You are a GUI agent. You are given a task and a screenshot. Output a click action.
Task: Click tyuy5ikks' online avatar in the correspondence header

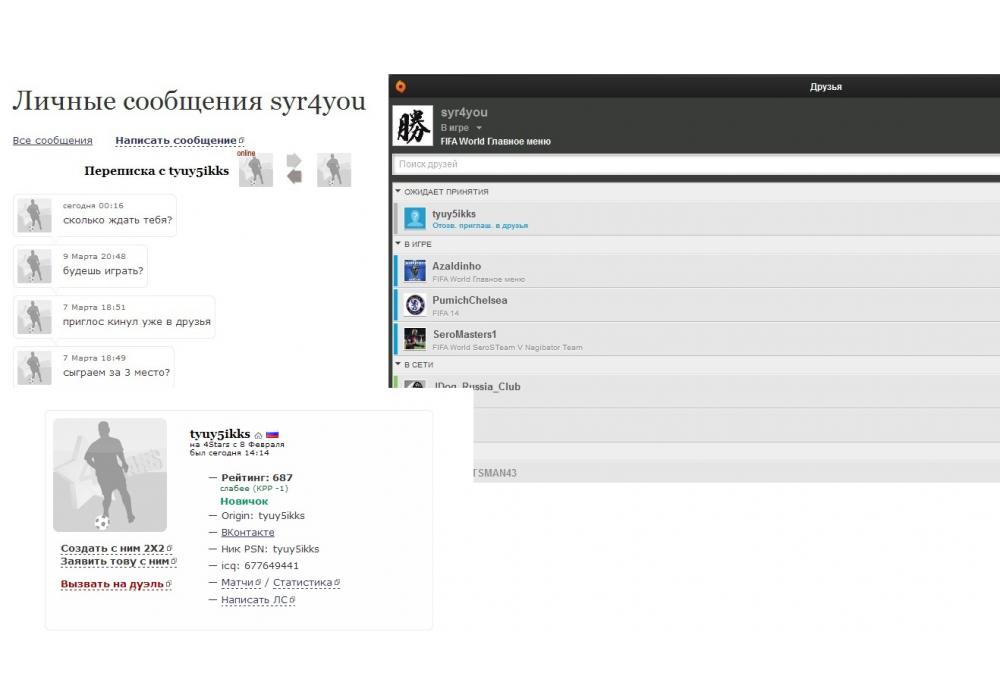[x=256, y=170]
